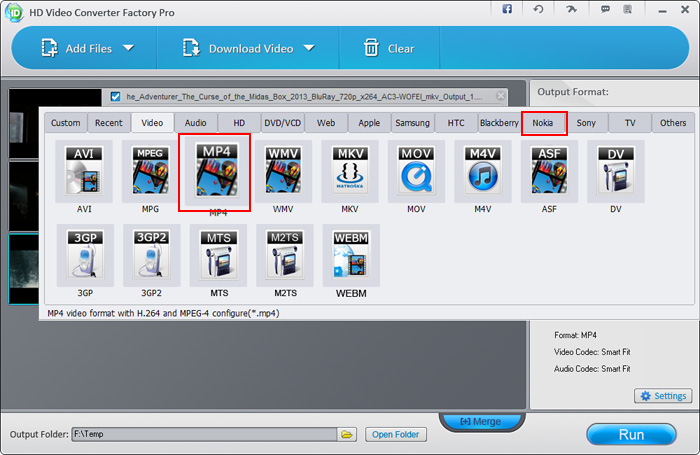The width and height of the screenshot is (700, 455).
Task: Select the AVI format icon
Action: [x=84, y=171]
